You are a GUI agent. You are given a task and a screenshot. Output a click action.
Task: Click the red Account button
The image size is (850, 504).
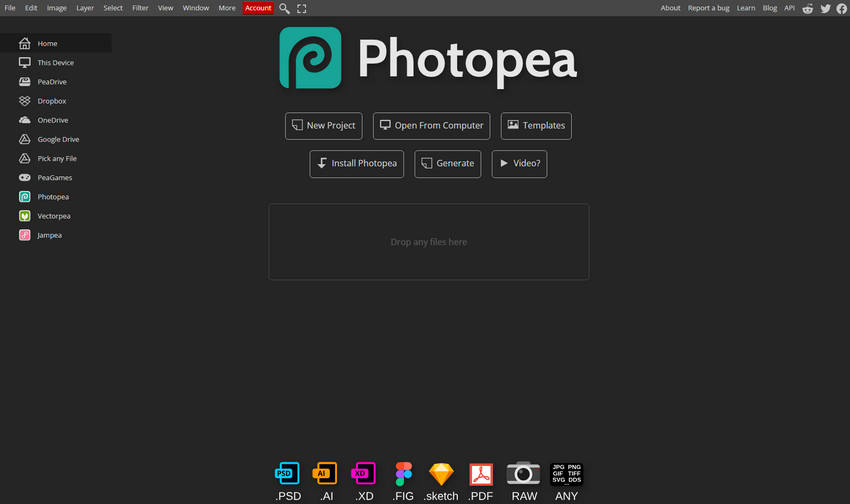pos(258,8)
